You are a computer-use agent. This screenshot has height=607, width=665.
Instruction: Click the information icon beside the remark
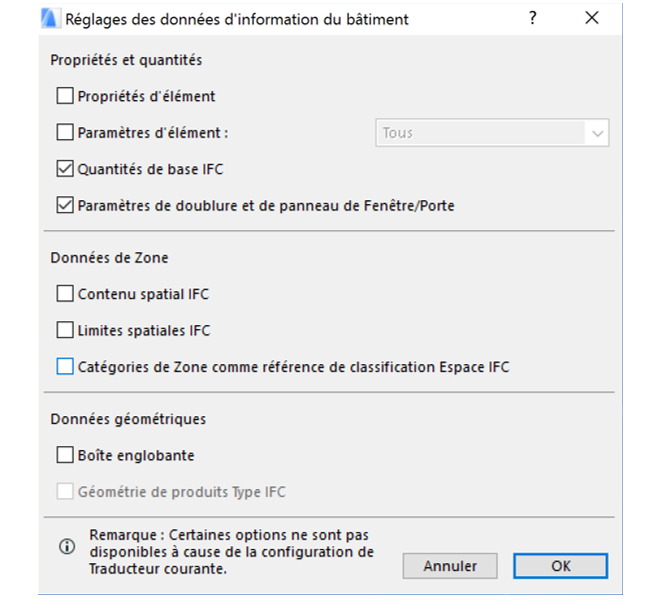pyautogui.click(x=67, y=546)
